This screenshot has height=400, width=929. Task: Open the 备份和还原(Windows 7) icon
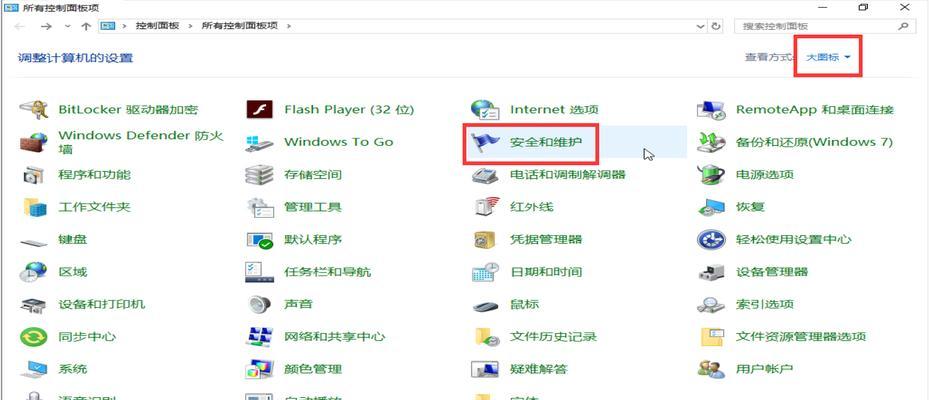coord(711,142)
